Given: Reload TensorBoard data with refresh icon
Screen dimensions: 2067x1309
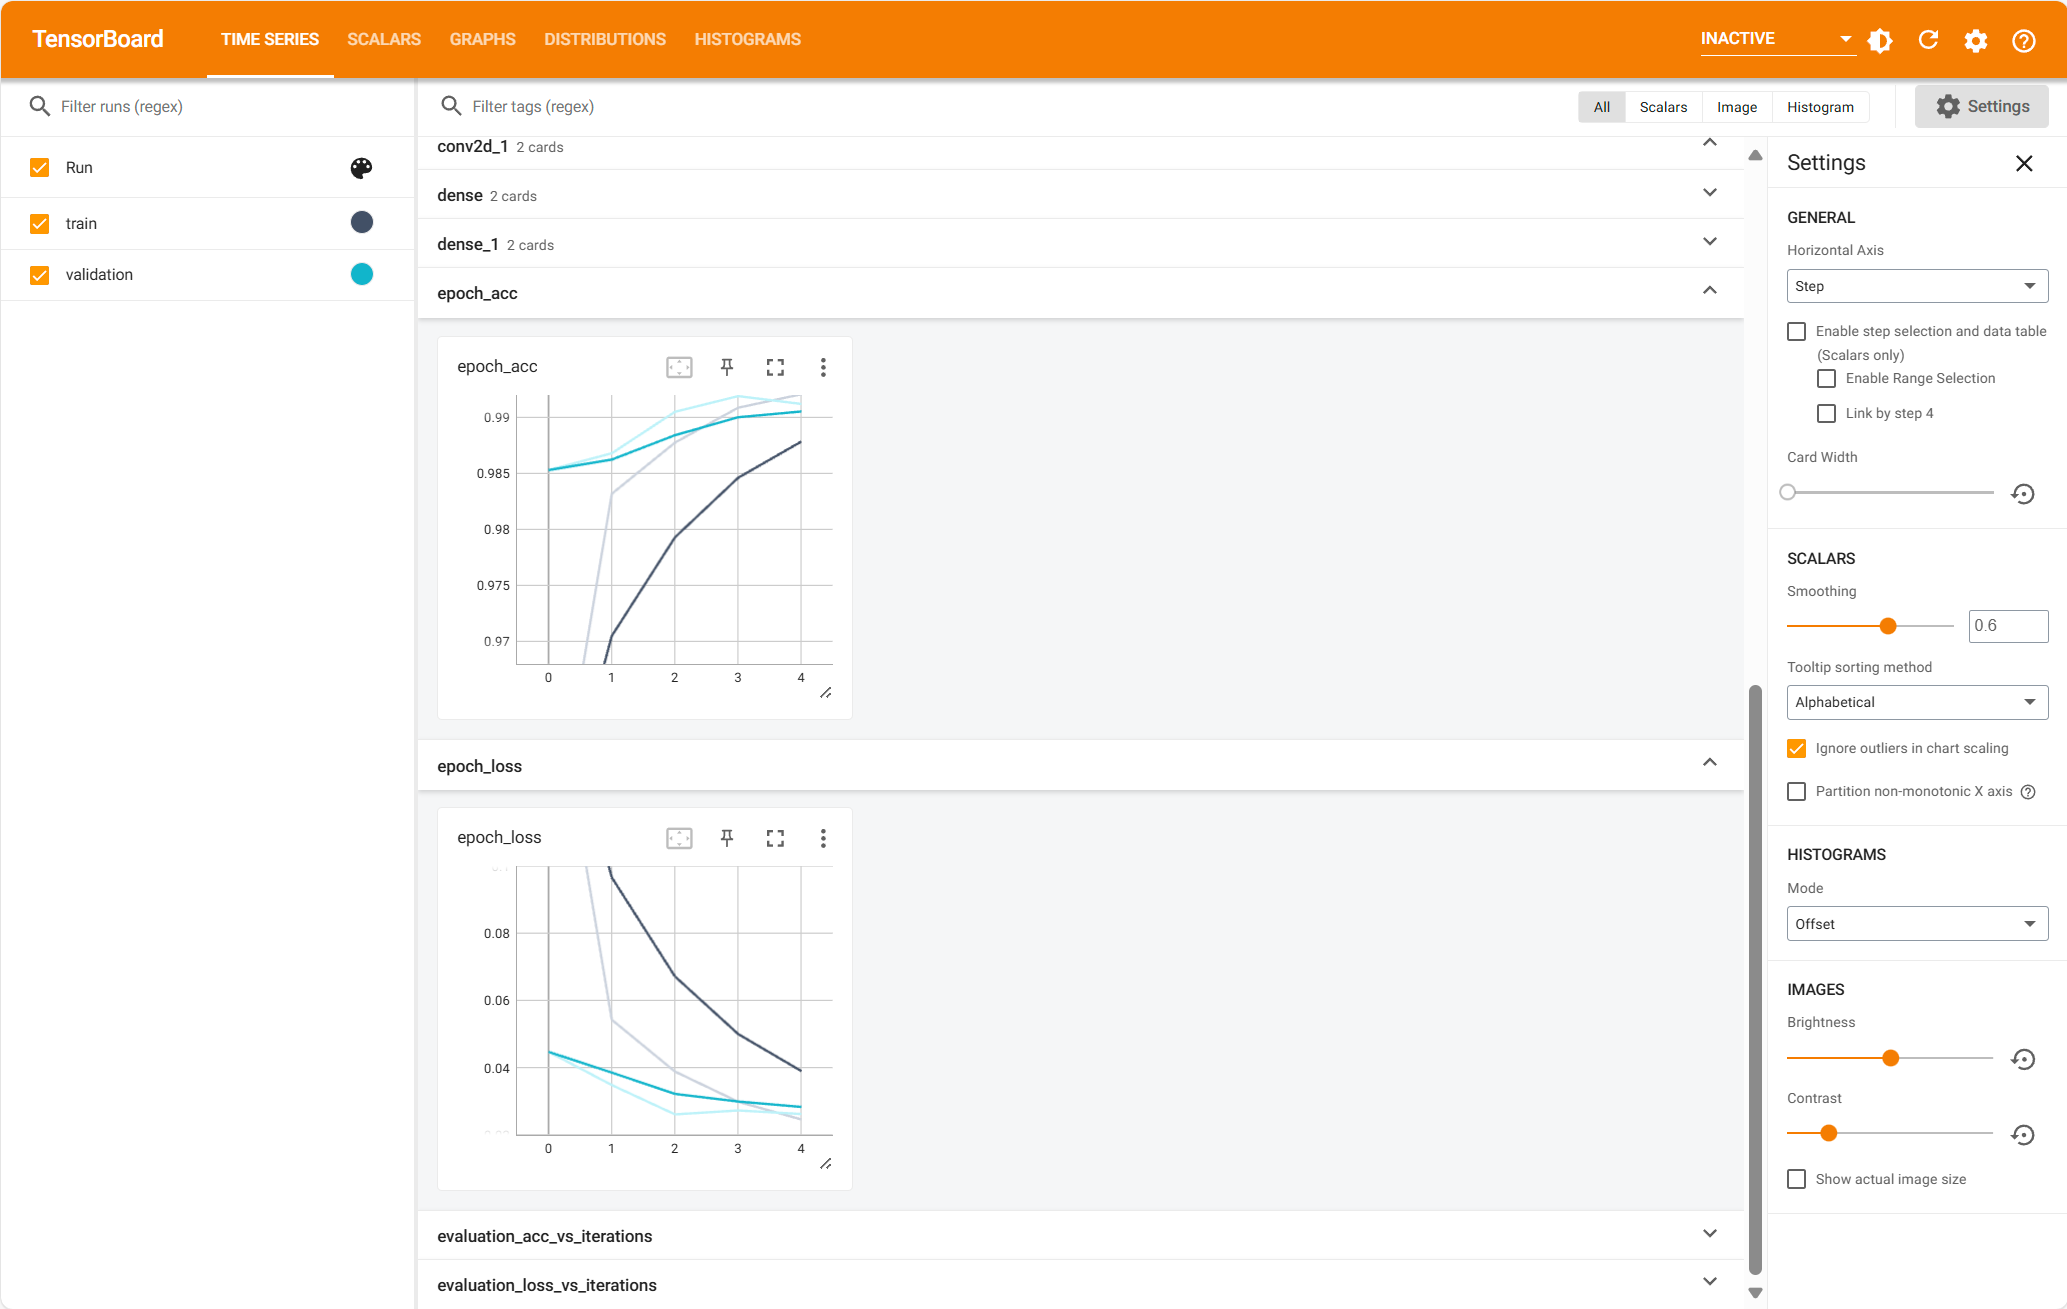Looking at the screenshot, I should [1928, 40].
